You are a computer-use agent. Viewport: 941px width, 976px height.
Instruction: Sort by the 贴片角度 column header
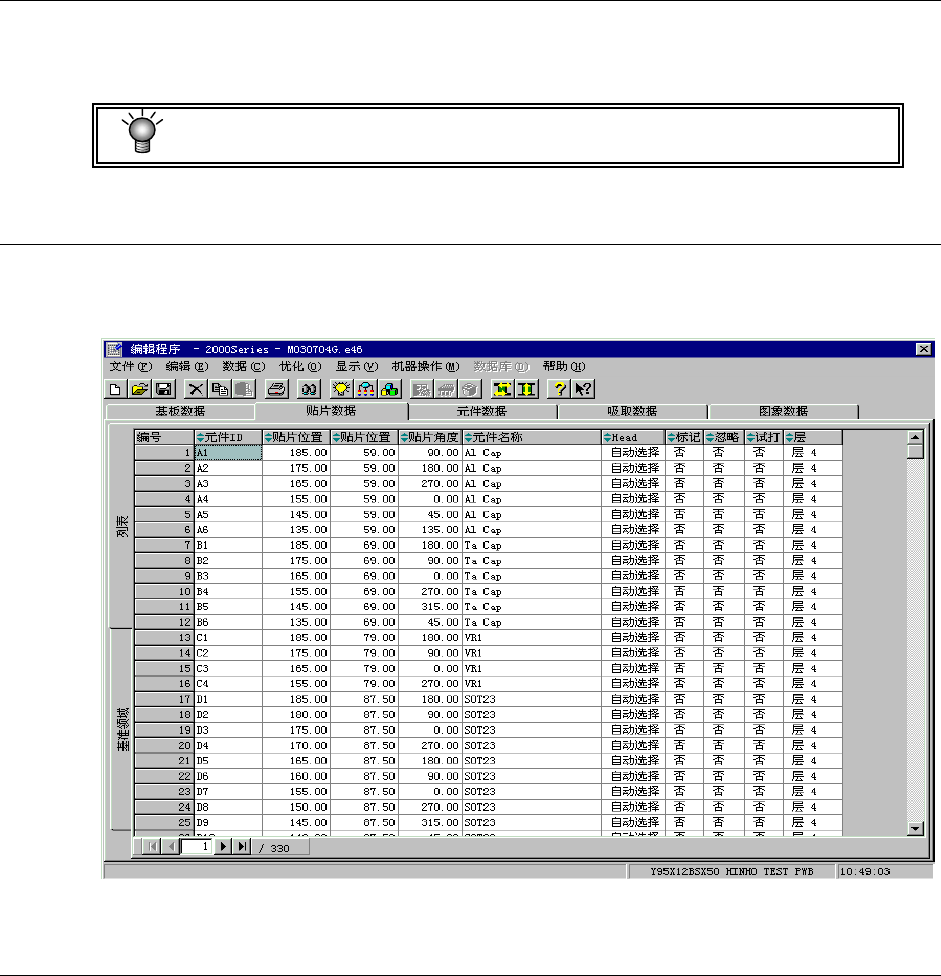[x=431, y=438]
